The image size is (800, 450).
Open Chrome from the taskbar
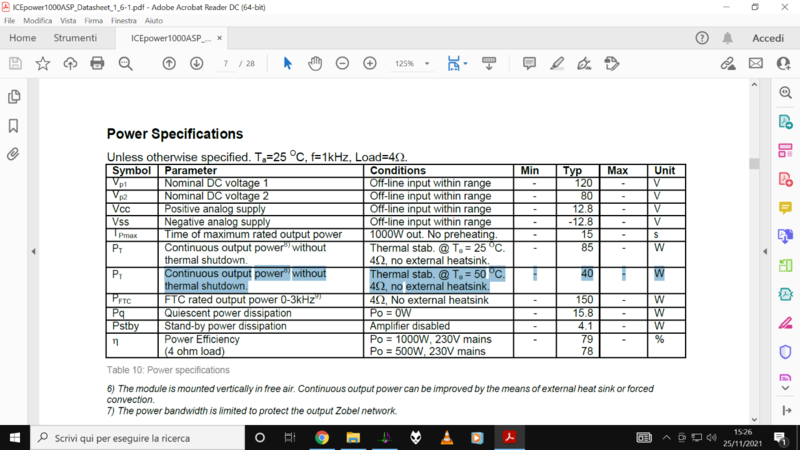(321, 438)
